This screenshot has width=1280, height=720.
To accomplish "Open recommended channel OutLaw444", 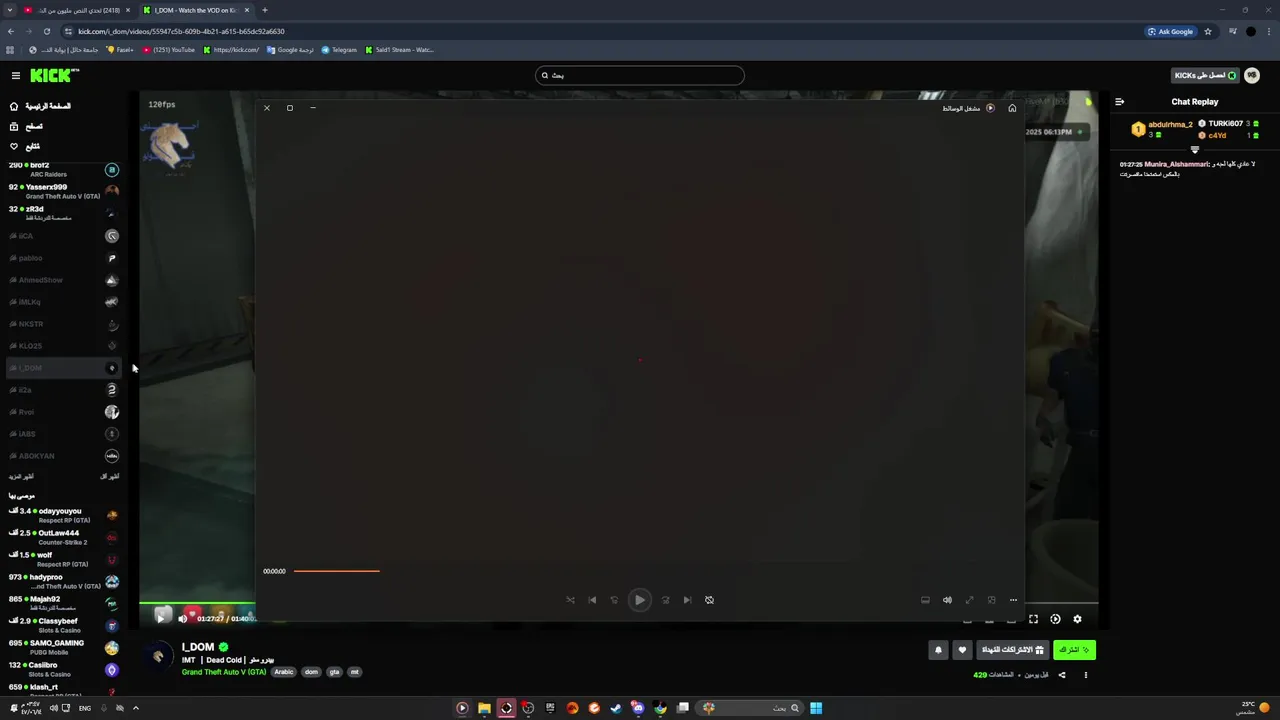I will coord(64,537).
